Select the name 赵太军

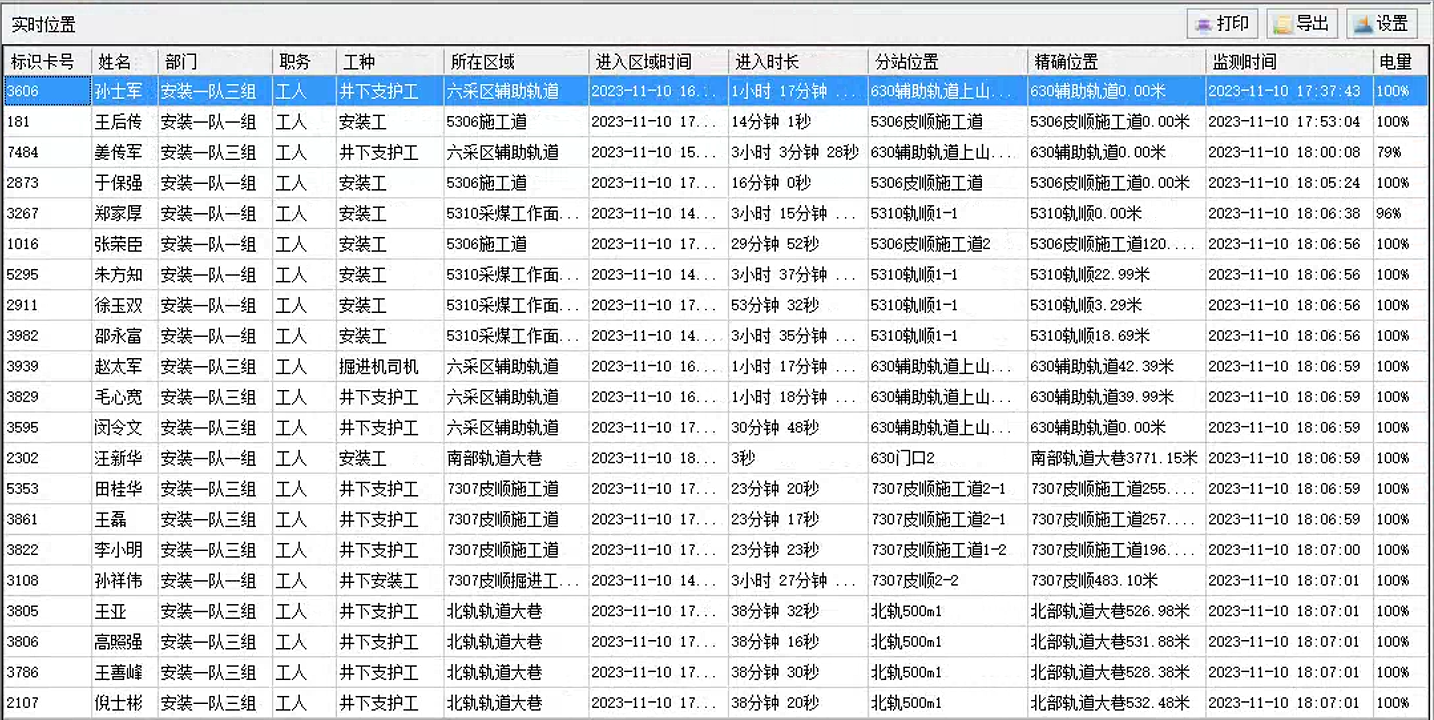[x=118, y=367]
